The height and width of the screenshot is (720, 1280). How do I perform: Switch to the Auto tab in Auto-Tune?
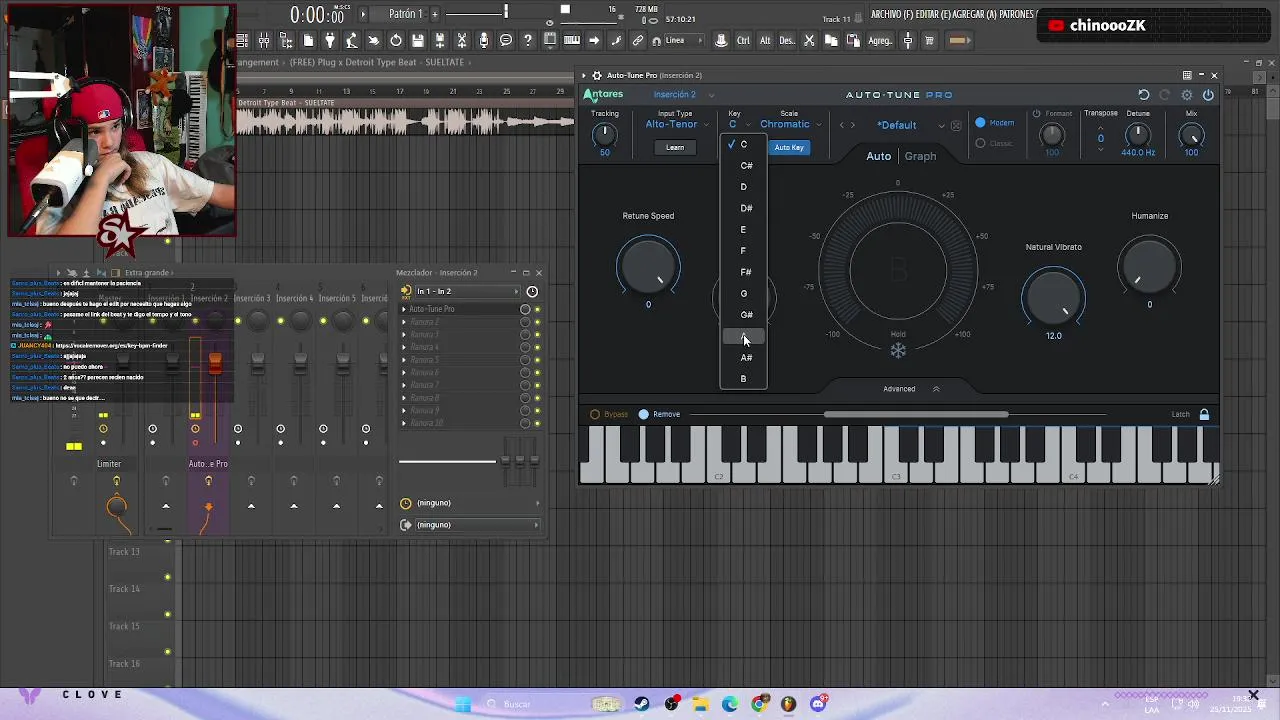878,156
